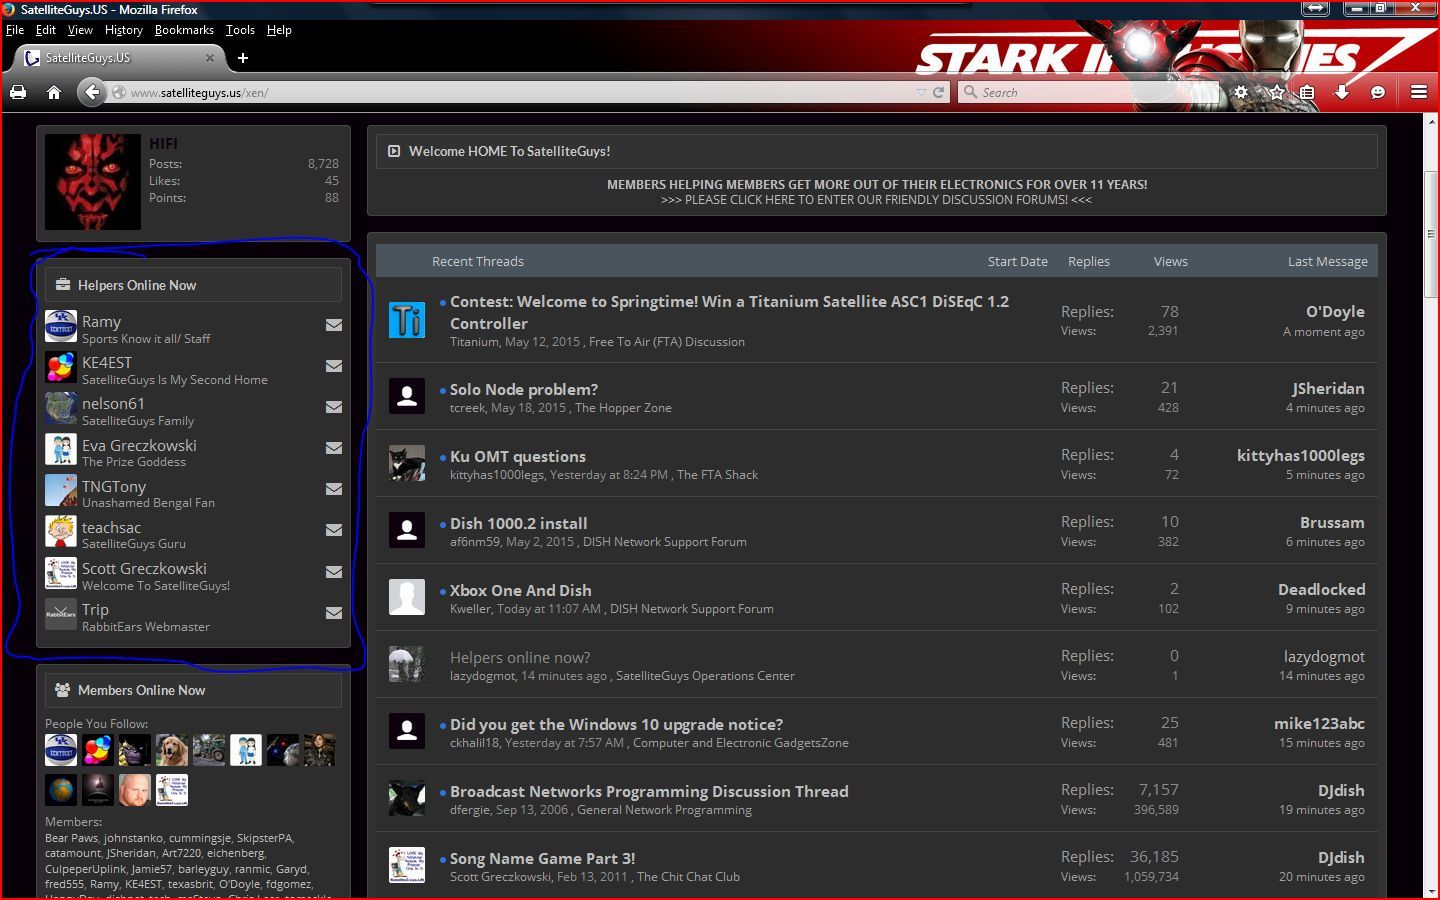Open the URL bar history dropdown arrow

tap(921, 92)
